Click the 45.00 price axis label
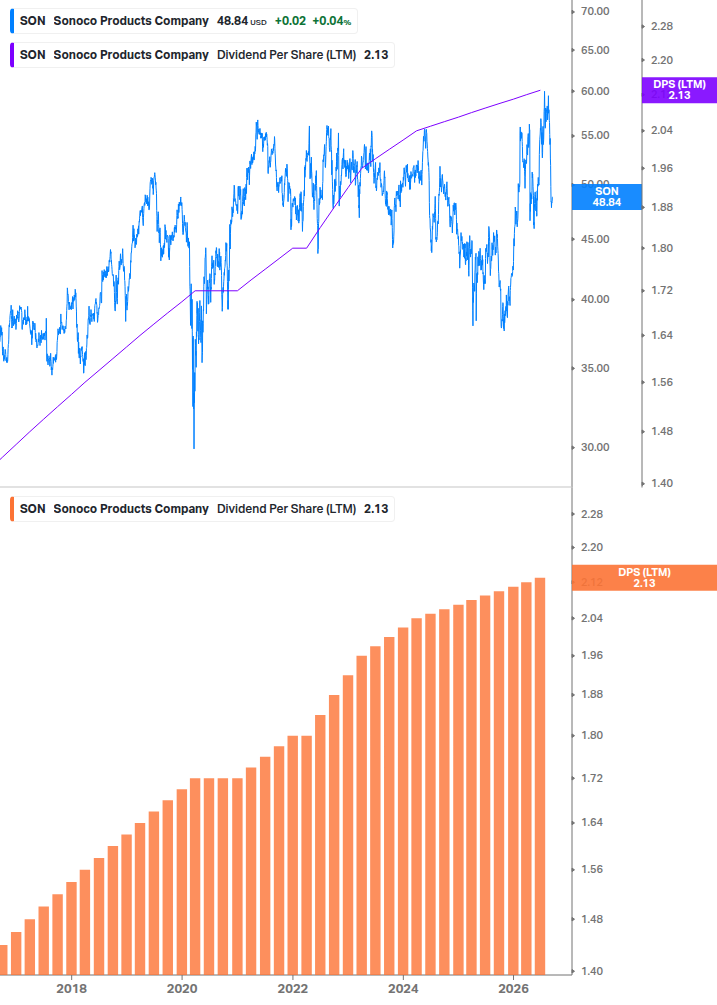Viewport: 717px width, 1005px height. click(x=595, y=239)
